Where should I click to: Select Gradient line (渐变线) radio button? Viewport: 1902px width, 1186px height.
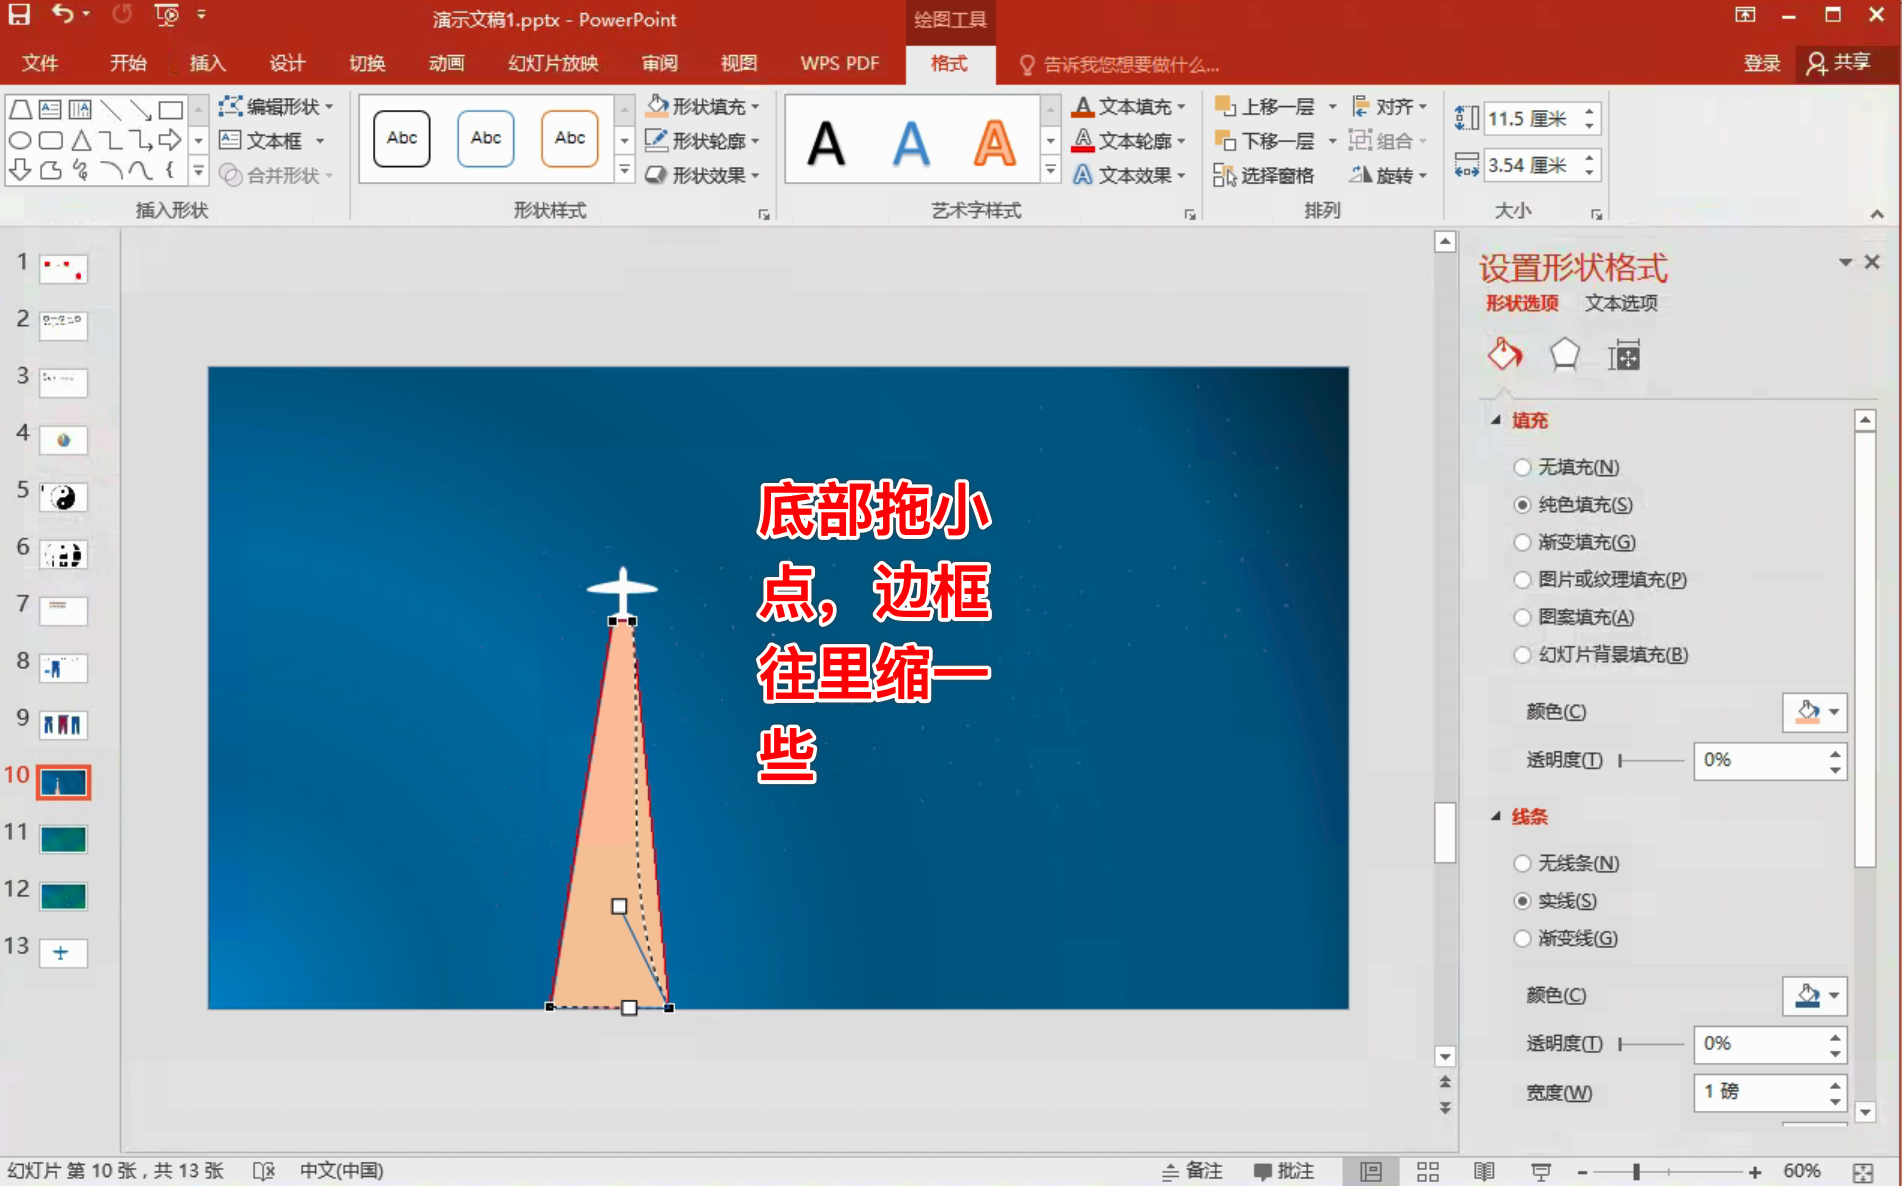coord(1522,938)
